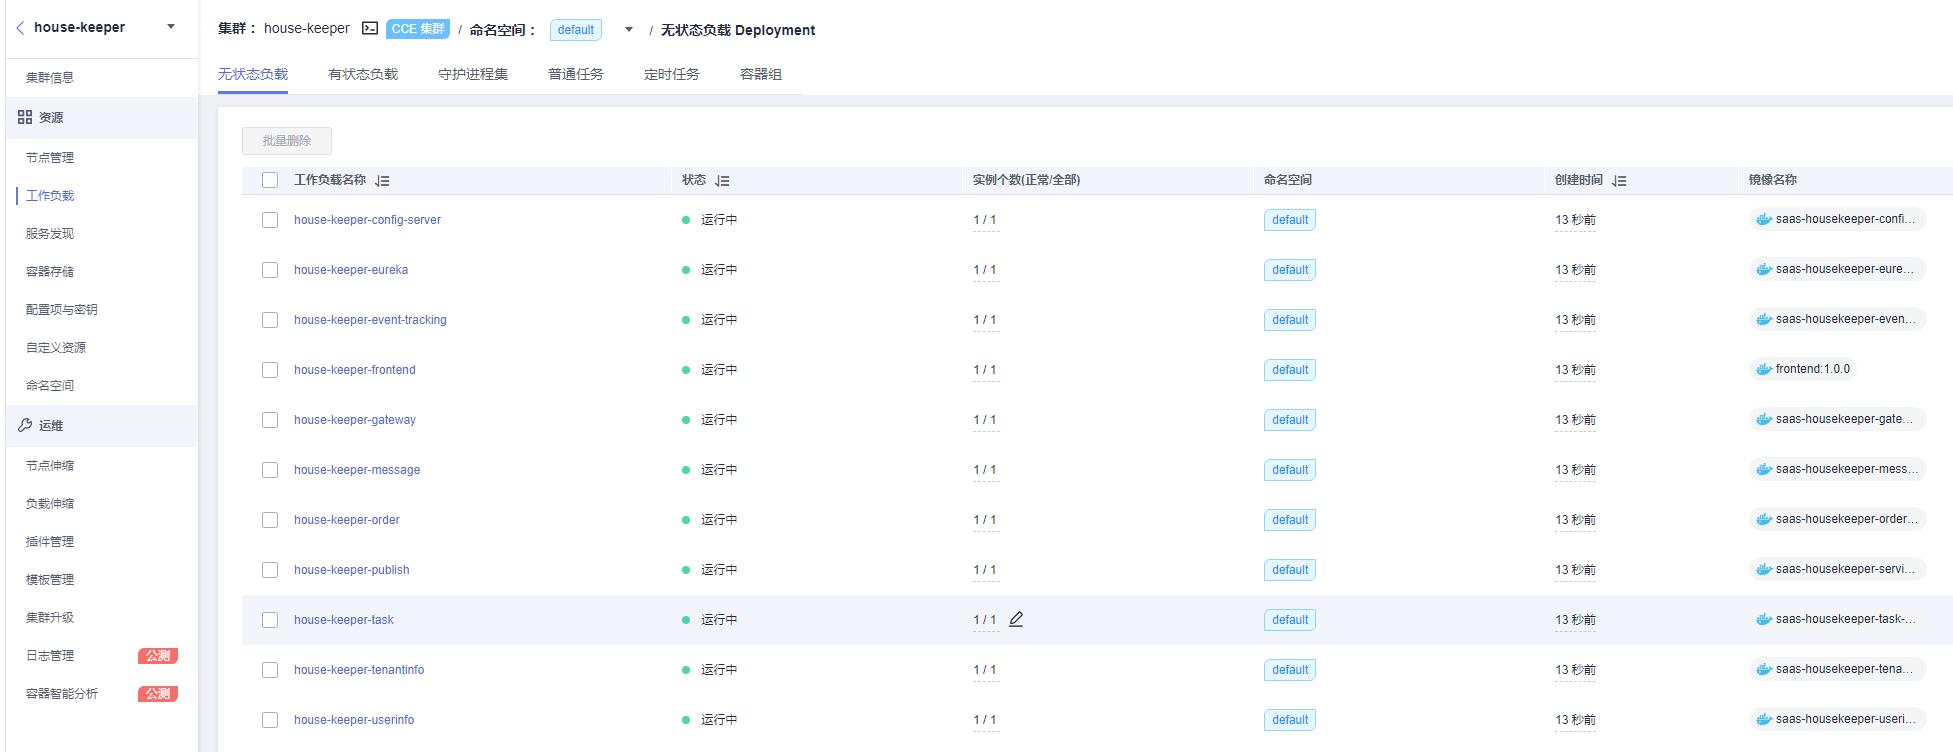Click the Resources grid icon in sidebar
Image resolution: width=1953 pixels, height=752 pixels.
25,117
